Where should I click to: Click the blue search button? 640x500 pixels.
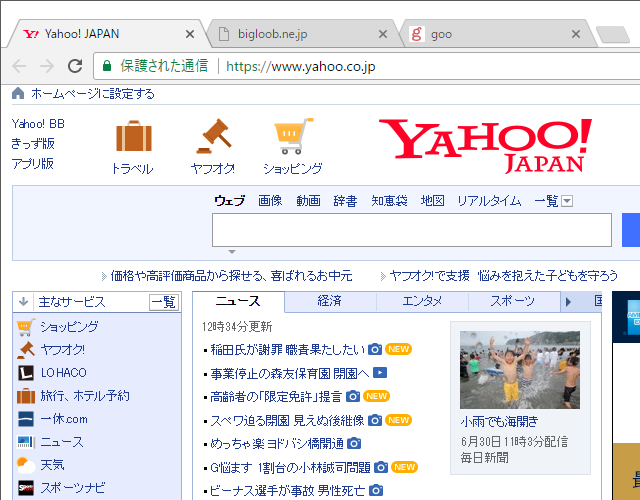pos(631,230)
